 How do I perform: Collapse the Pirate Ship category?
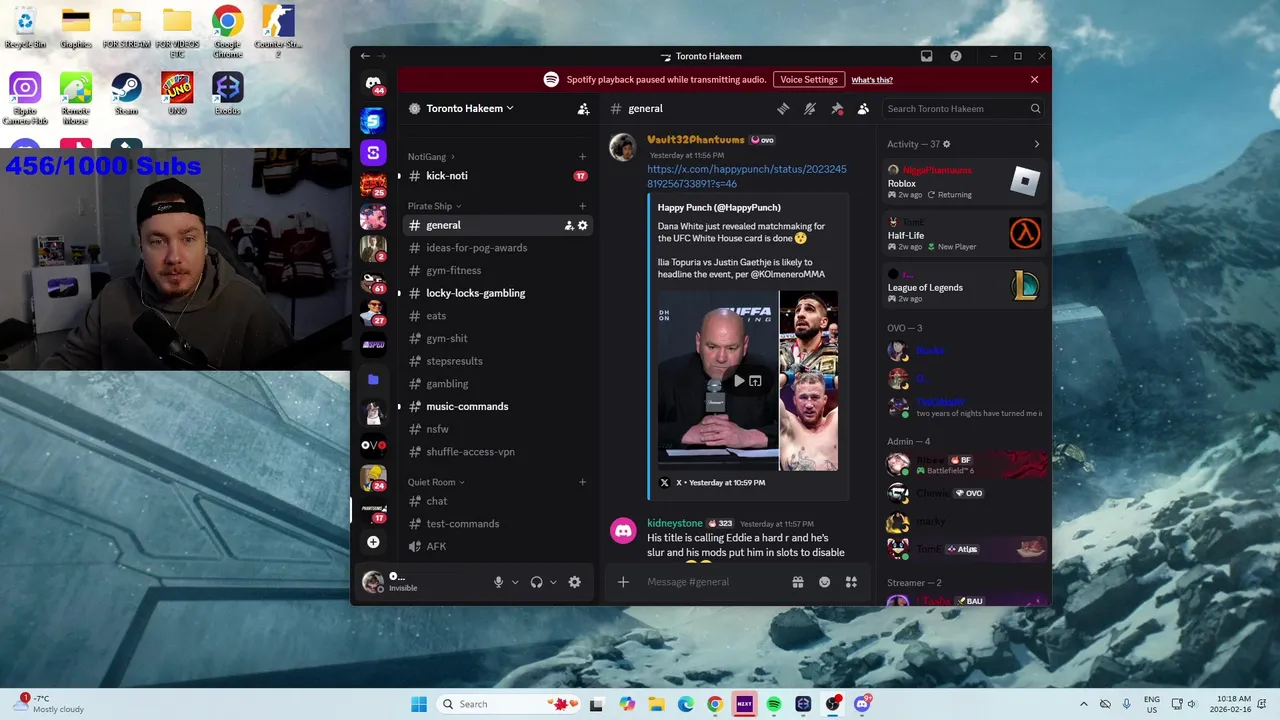click(x=433, y=206)
